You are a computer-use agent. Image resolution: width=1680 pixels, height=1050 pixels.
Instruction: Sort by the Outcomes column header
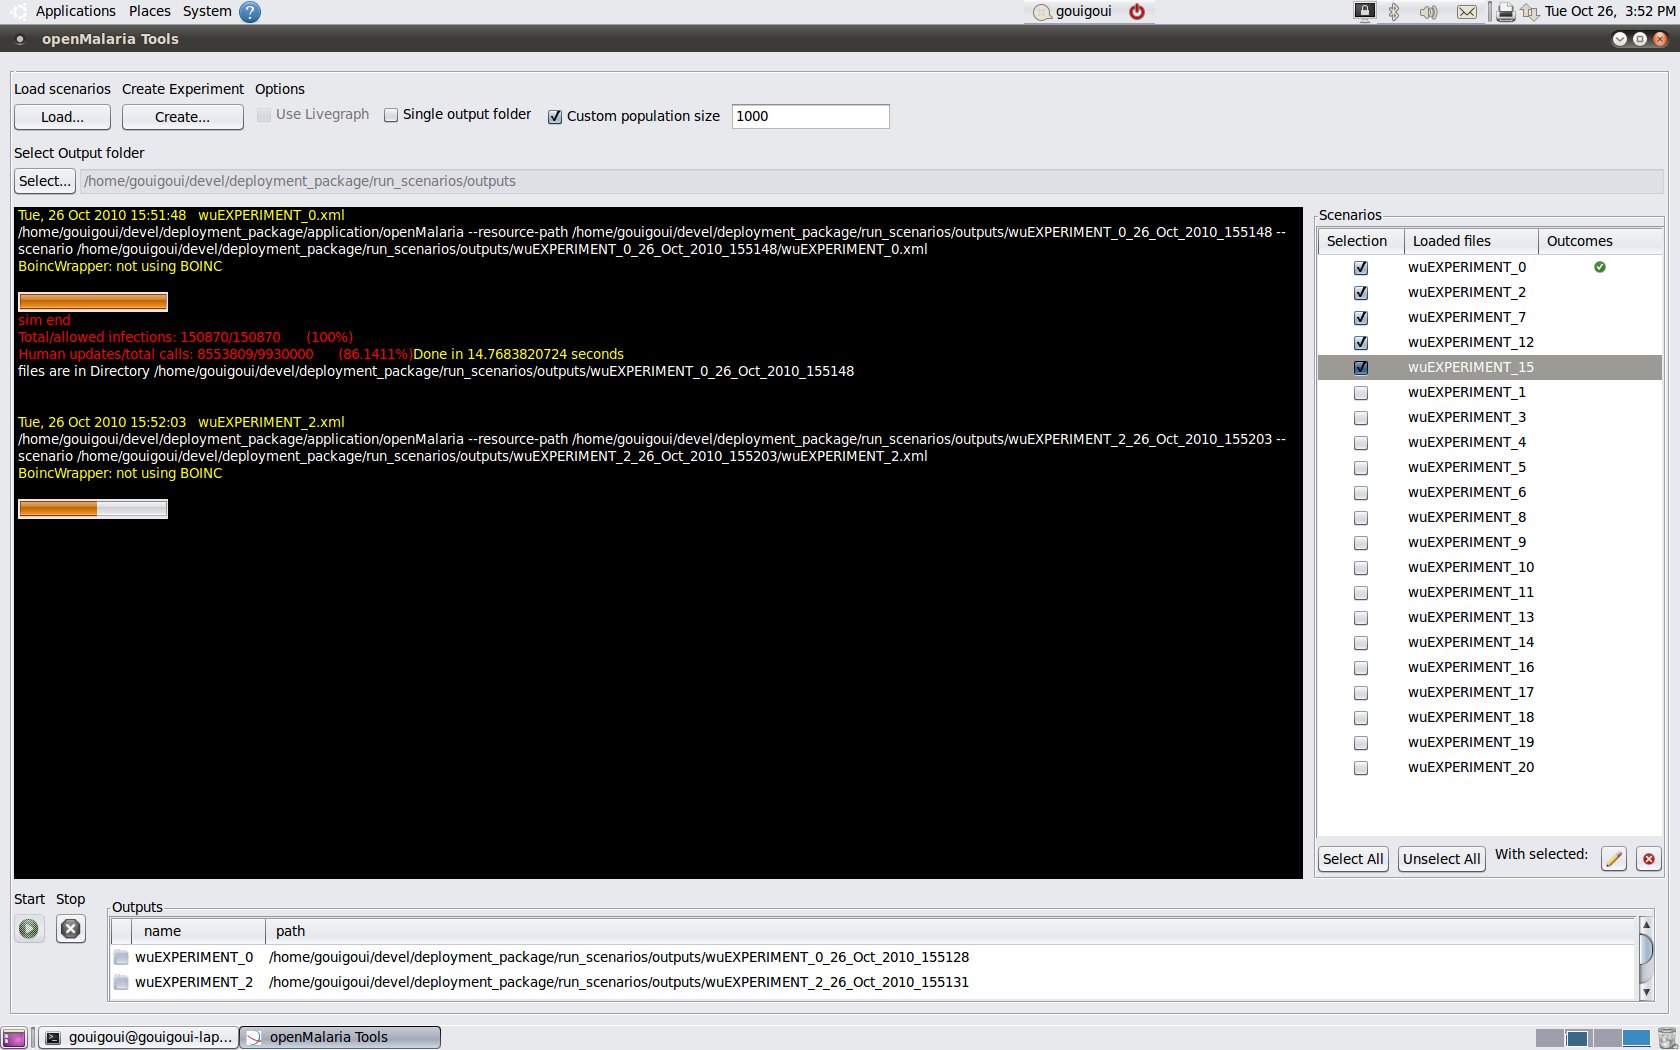tap(1600, 241)
